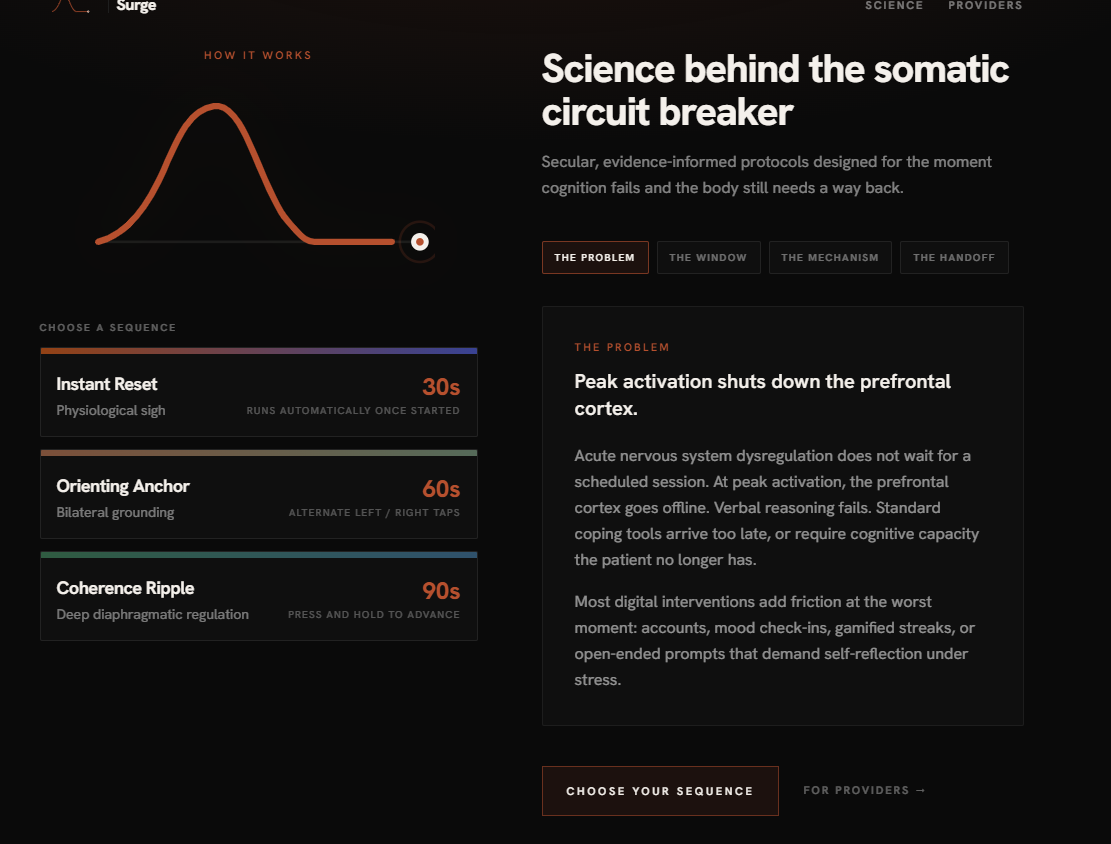Click the orange activation curve peak
The height and width of the screenshot is (844, 1111).
point(215,107)
